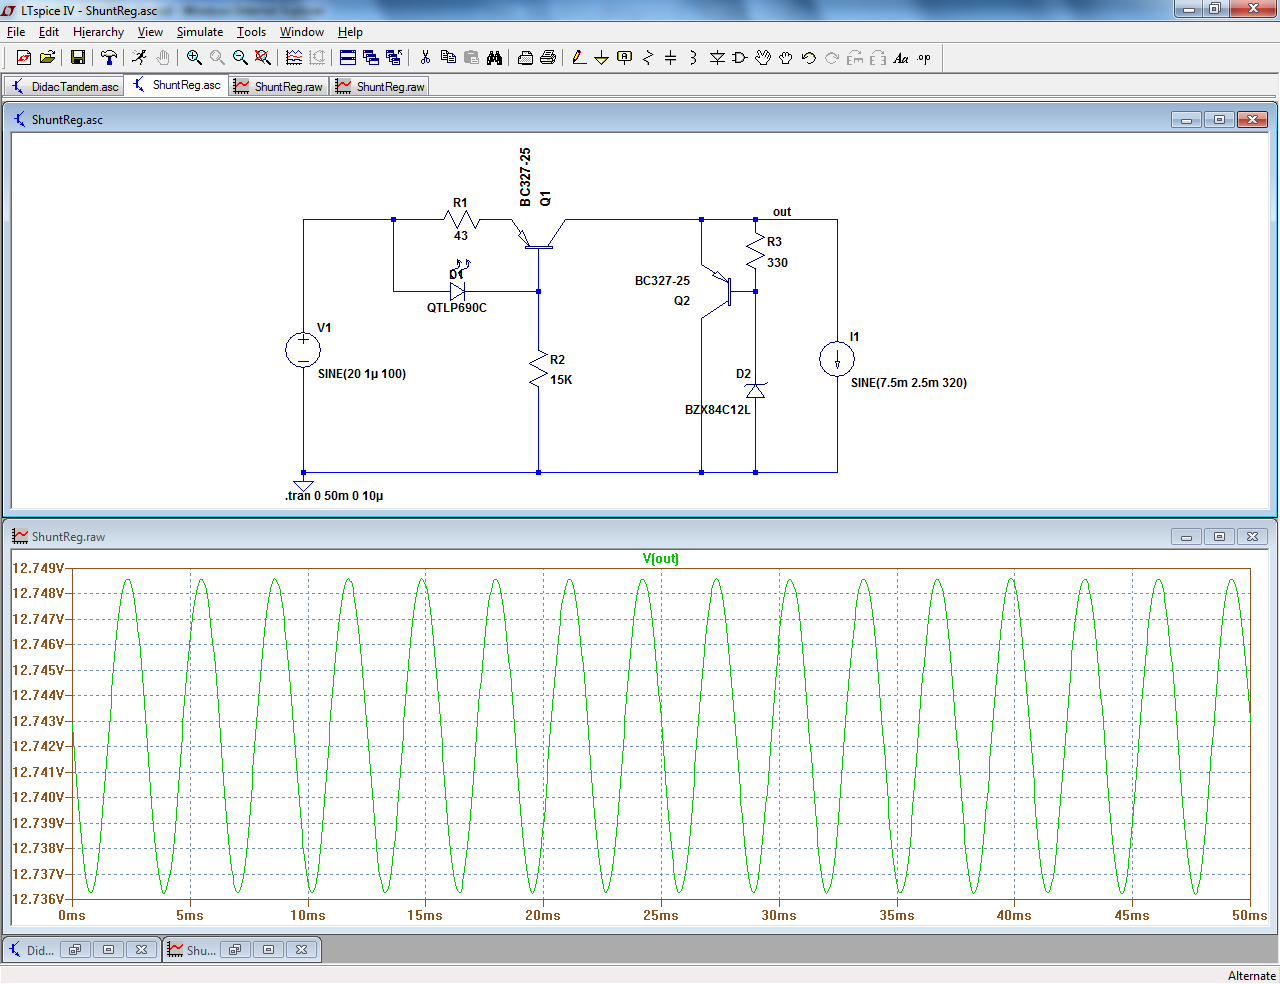Select the Label Net tool
The image size is (1280, 984).
pyautogui.click(x=625, y=58)
